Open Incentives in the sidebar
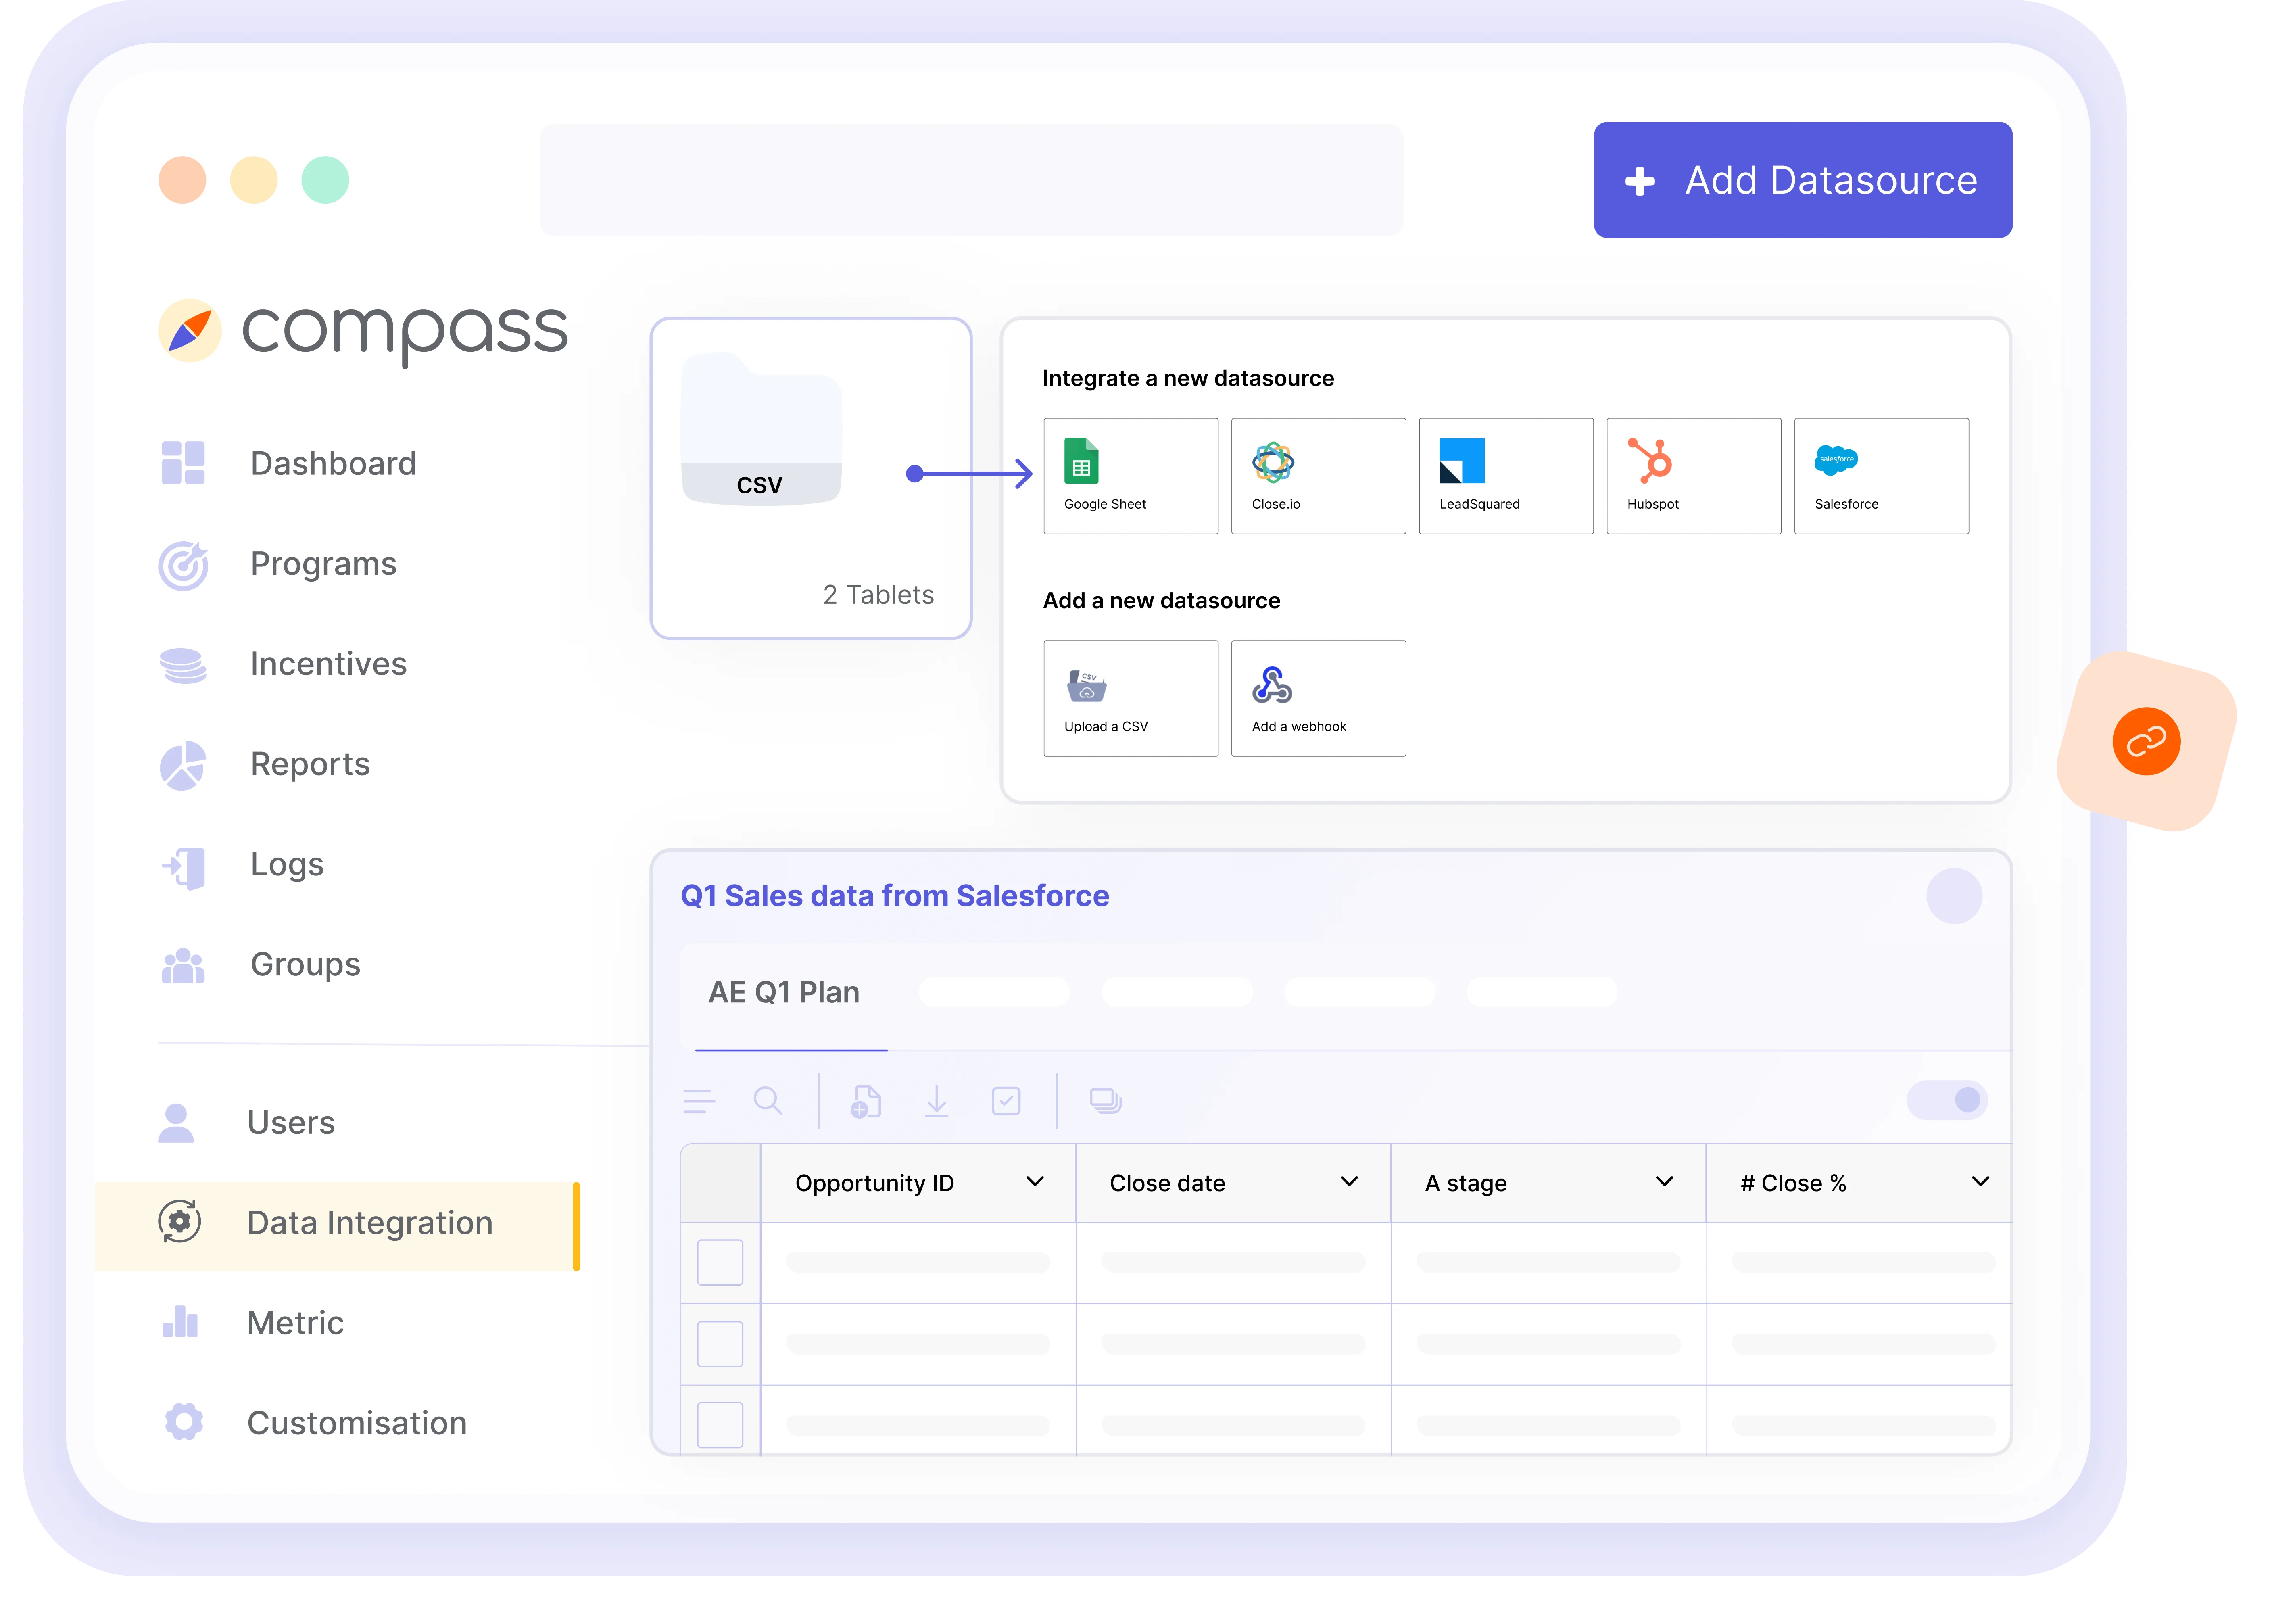 click(x=328, y=664)
